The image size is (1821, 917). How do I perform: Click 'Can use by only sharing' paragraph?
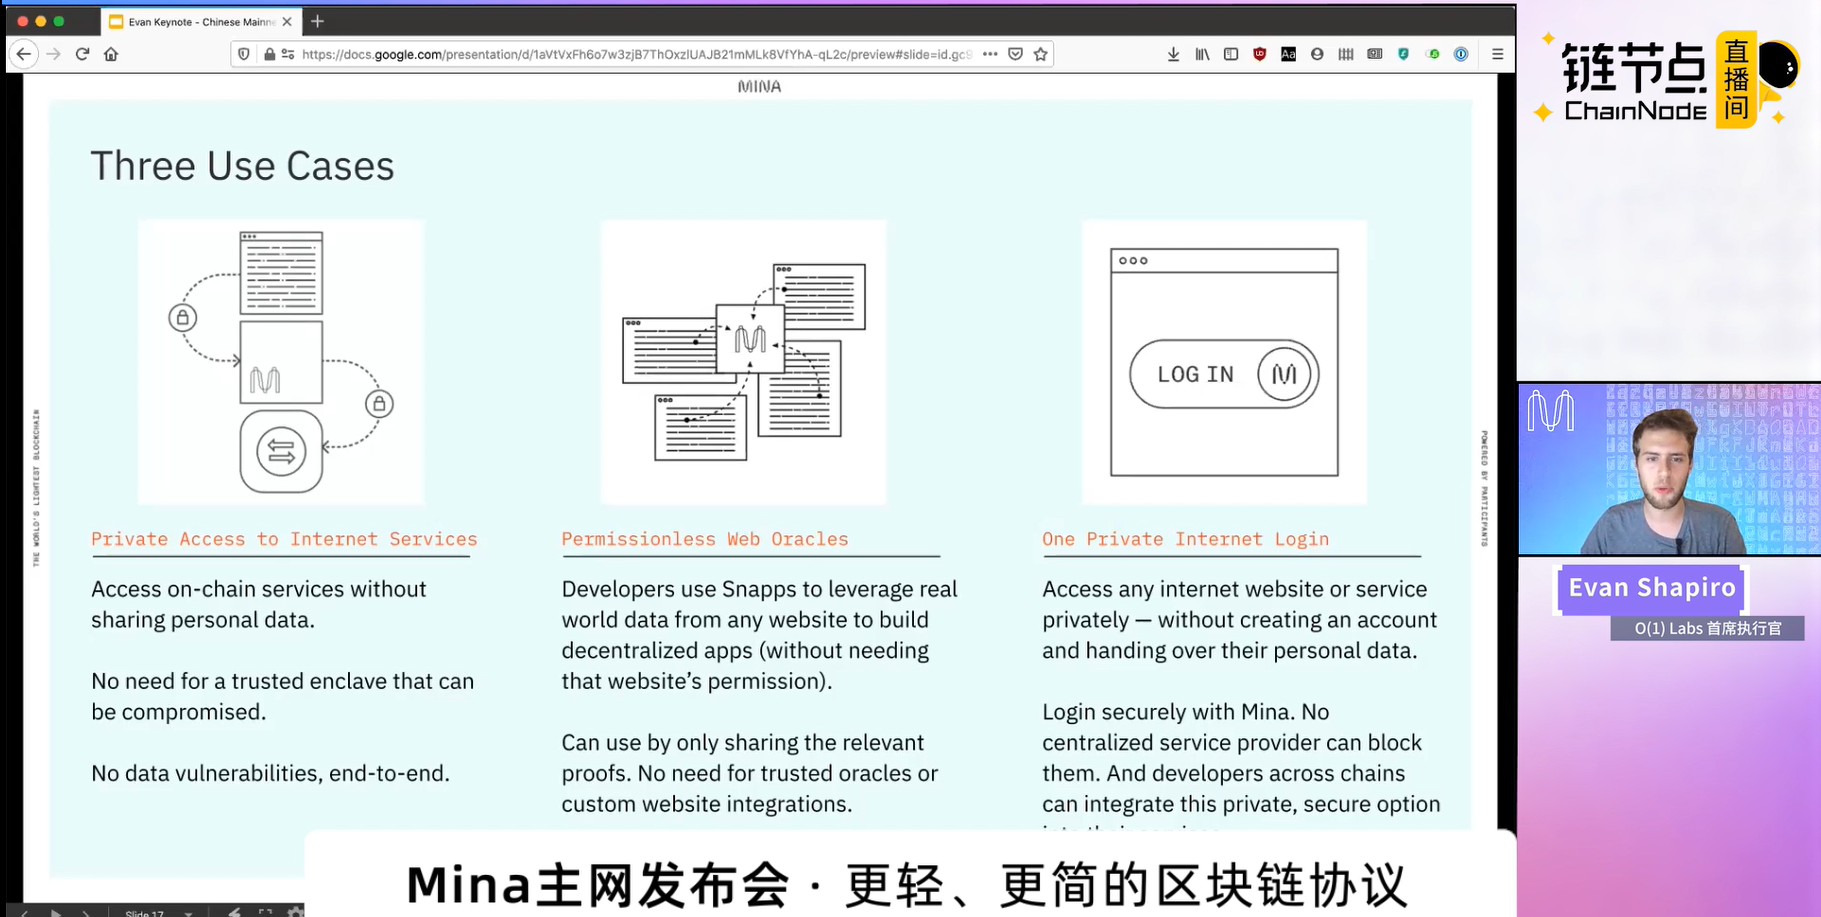[x=750, y=773]
